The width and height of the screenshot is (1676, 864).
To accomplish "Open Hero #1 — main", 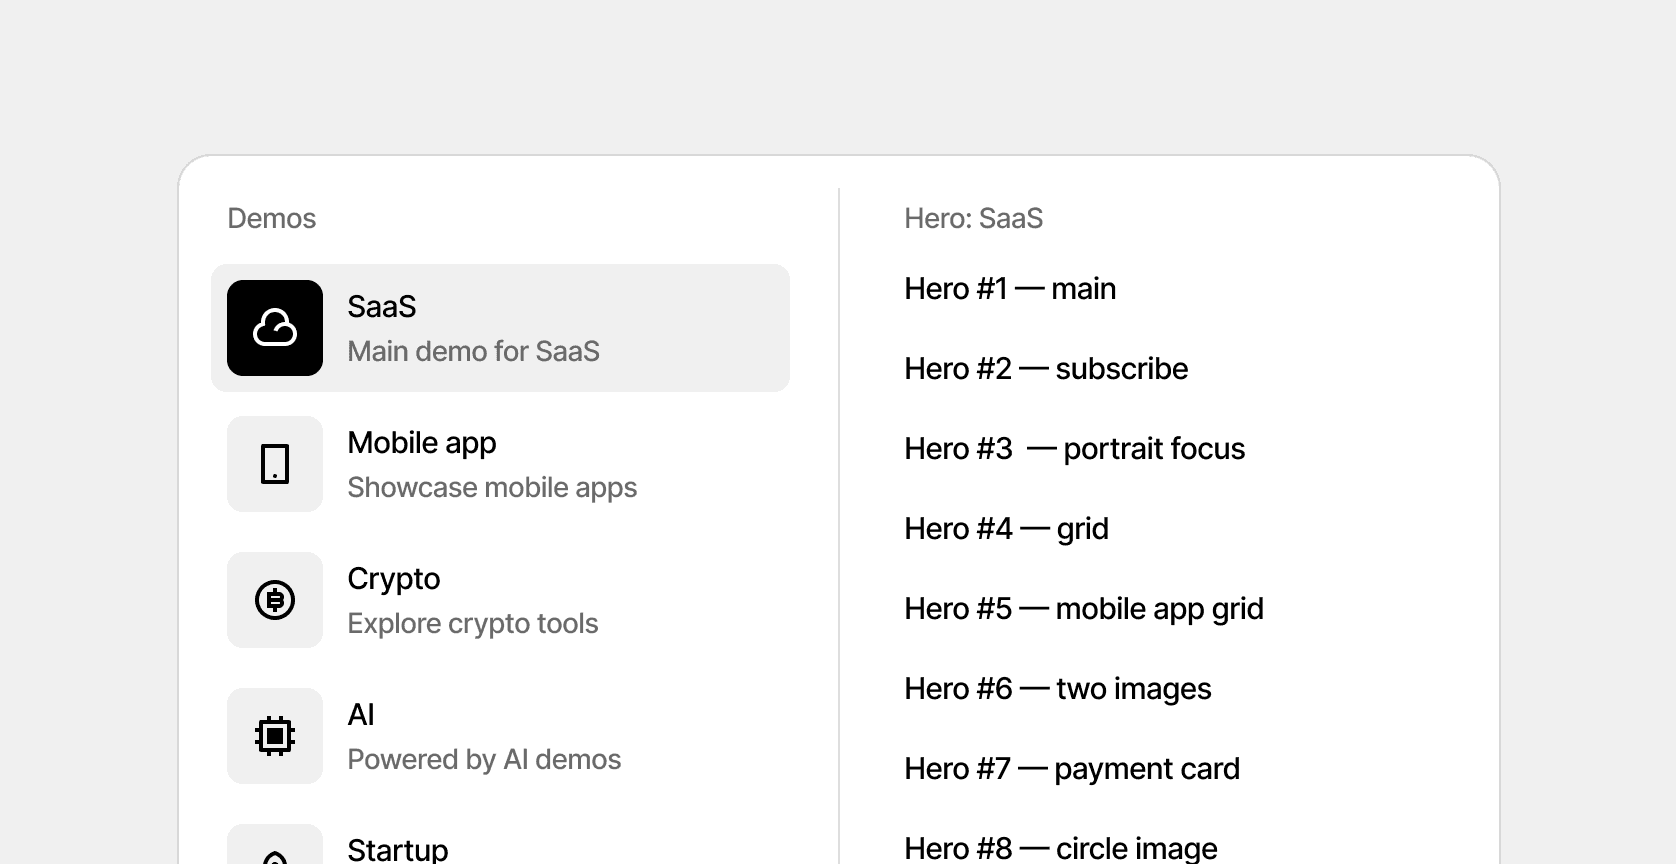I will [1010, 288].
